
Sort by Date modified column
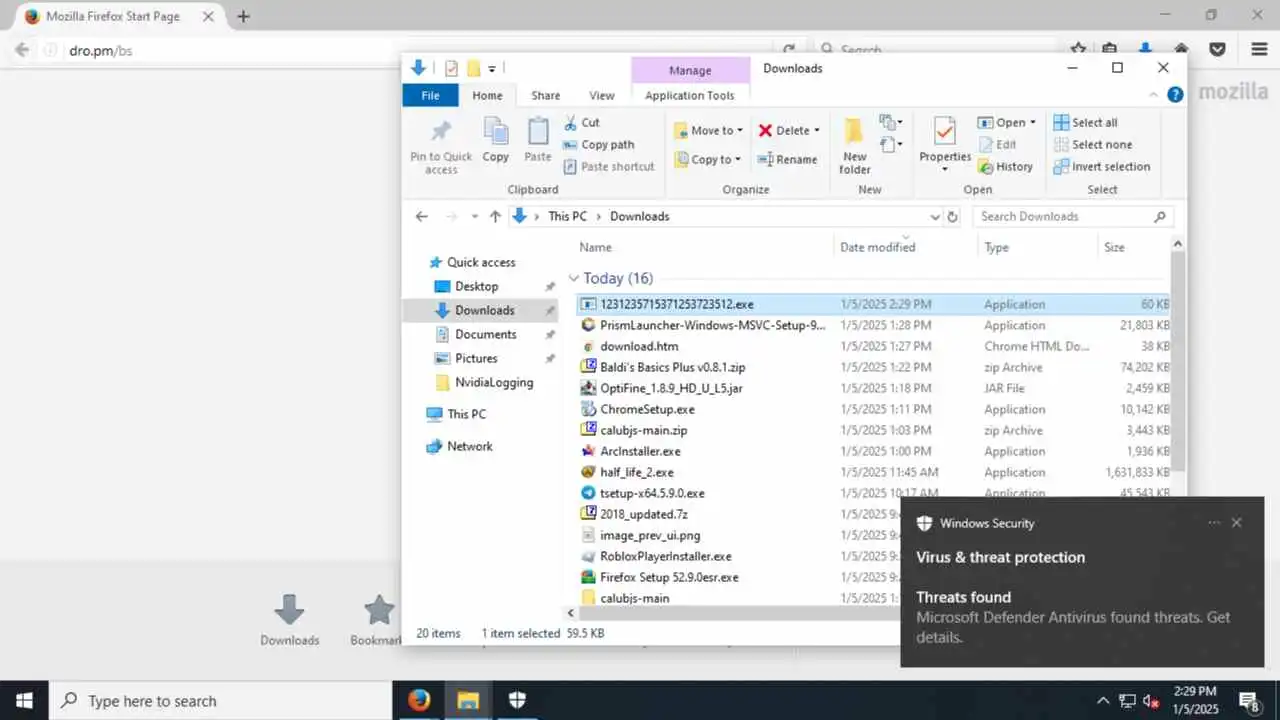tap(877, 247)
